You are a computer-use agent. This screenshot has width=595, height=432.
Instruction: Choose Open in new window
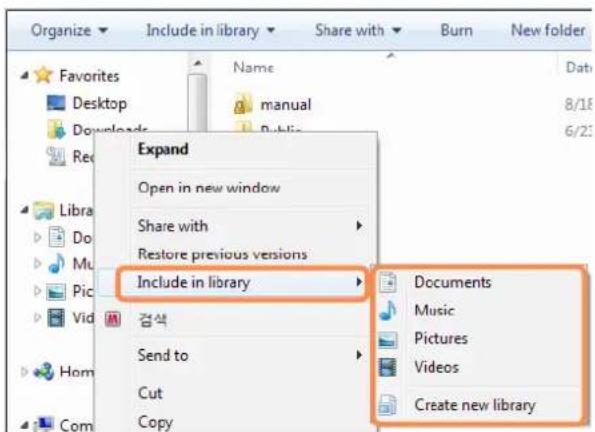pyautogui.click(x=209, y=188)
